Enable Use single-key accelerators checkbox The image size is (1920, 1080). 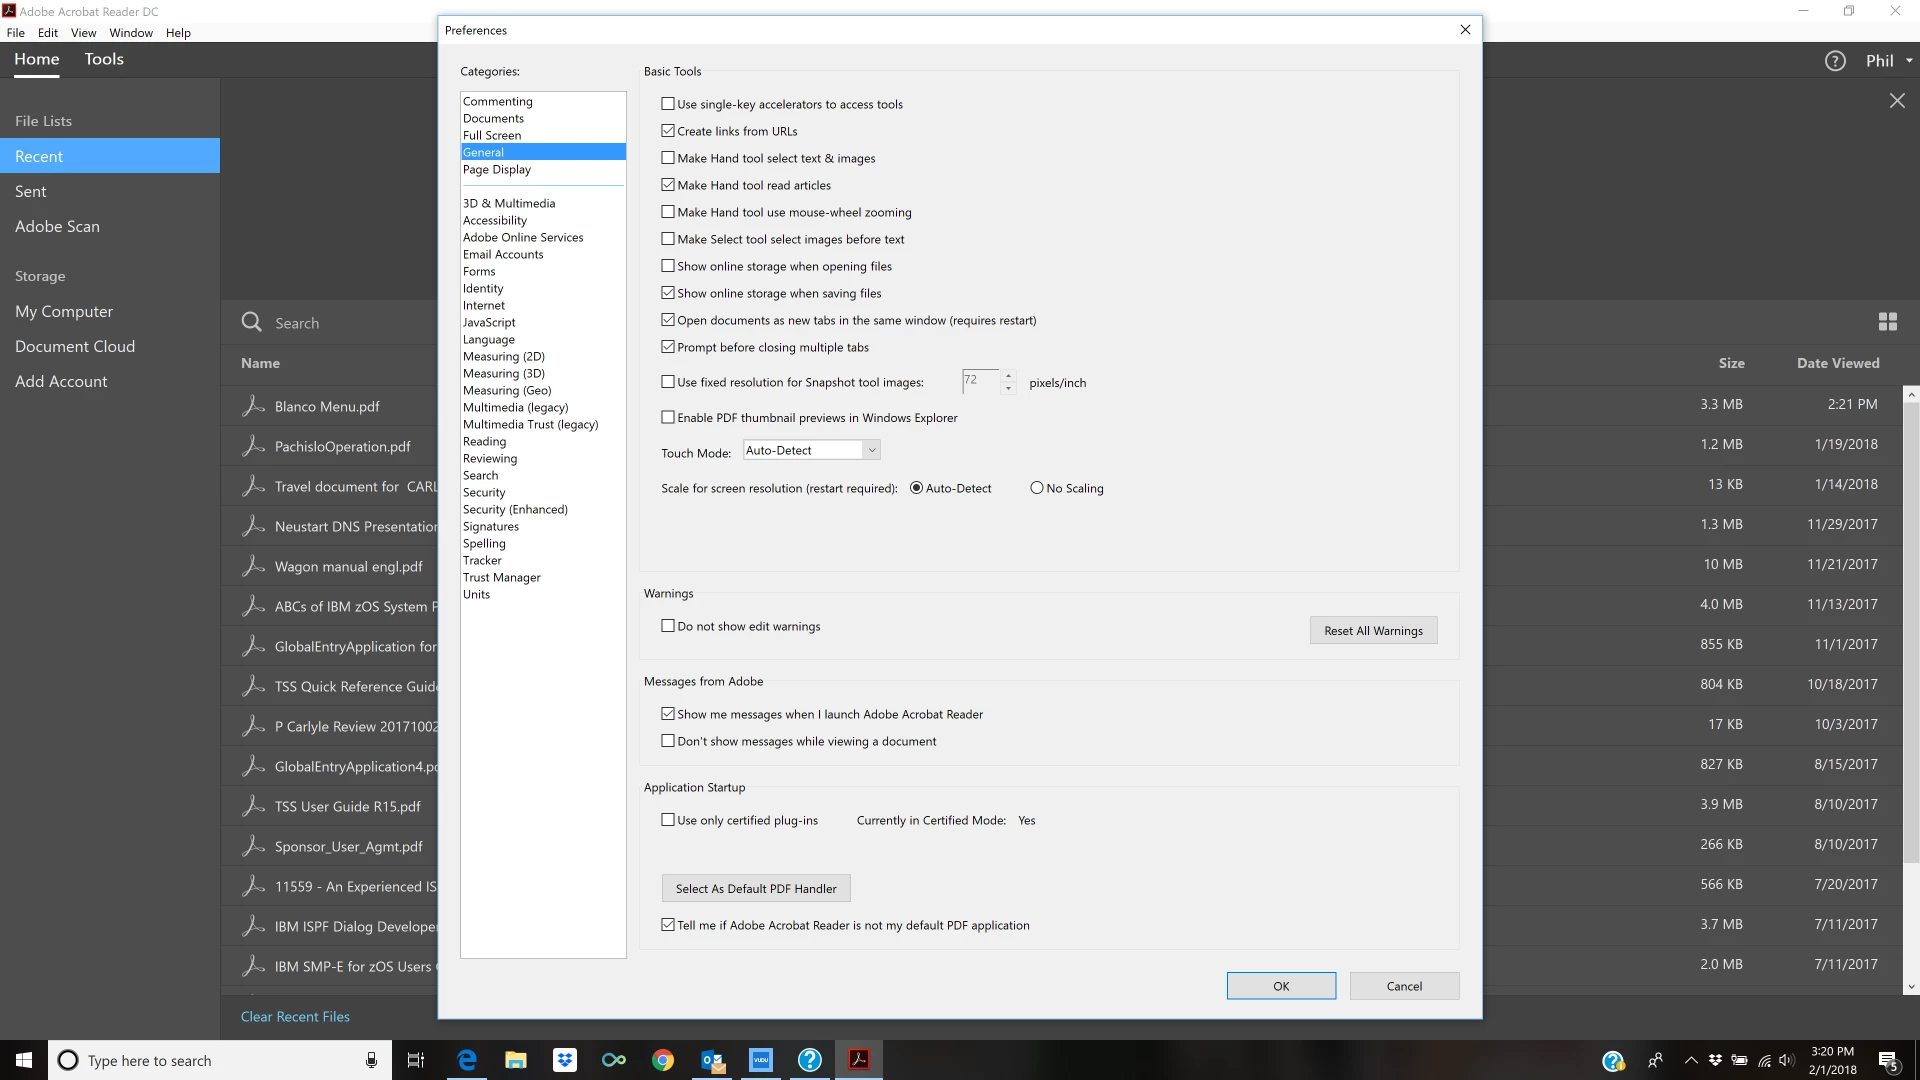668,104
